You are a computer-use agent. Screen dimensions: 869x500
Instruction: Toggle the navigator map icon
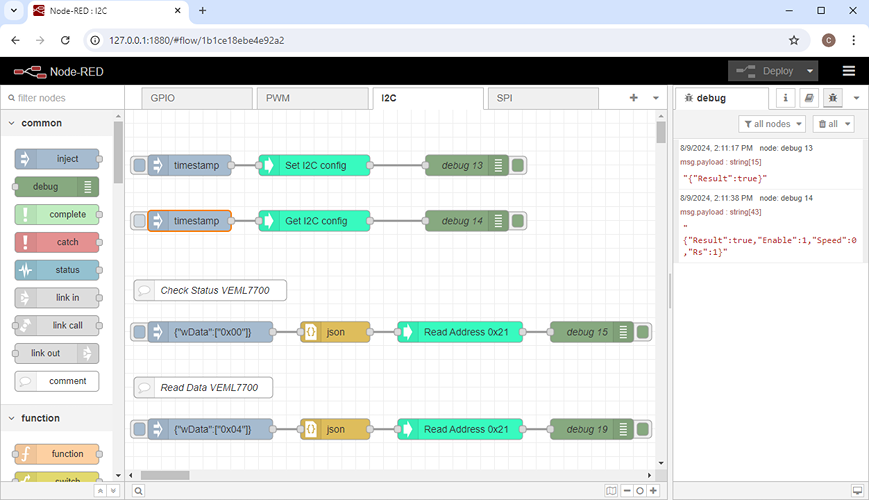611,491
